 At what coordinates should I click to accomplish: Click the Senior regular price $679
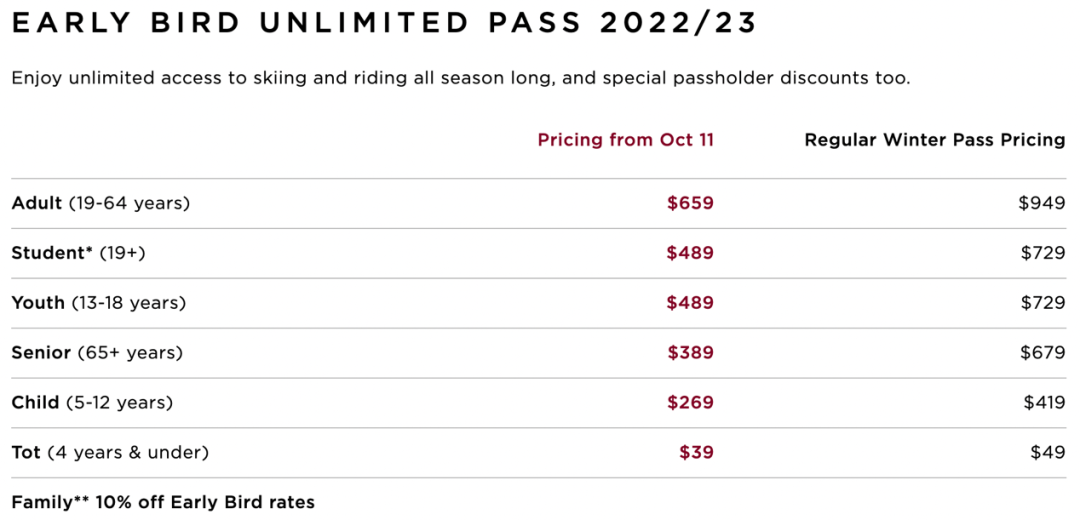(x=1041, y=353)
